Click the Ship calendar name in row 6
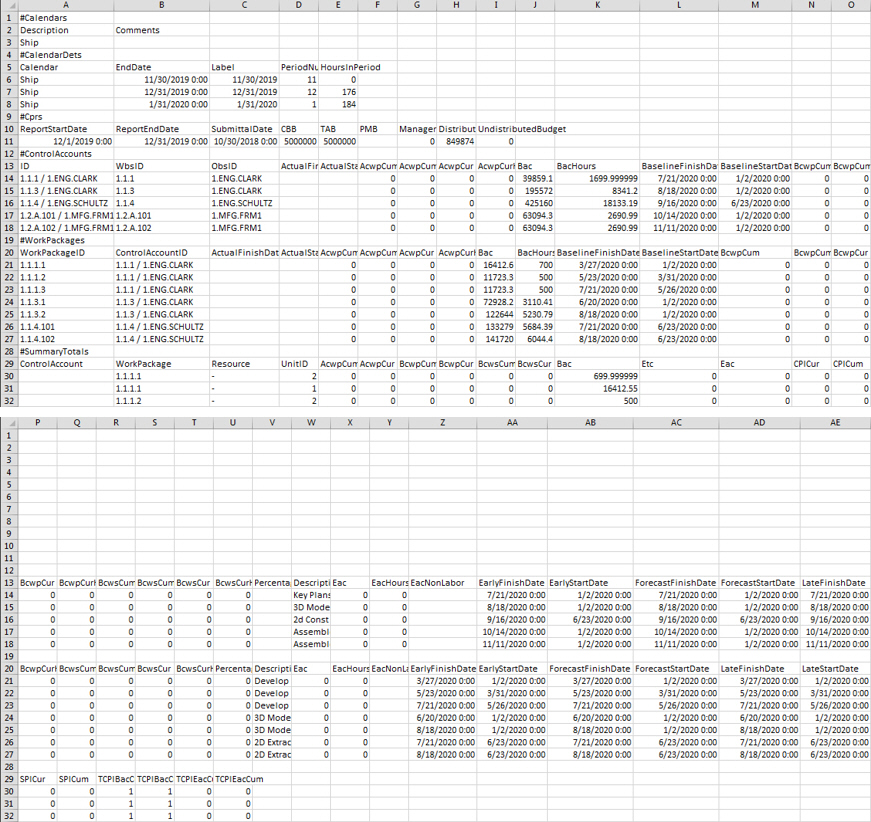This screenshot has width=871, height=822. pyautogui.click(x=65, y=79)
